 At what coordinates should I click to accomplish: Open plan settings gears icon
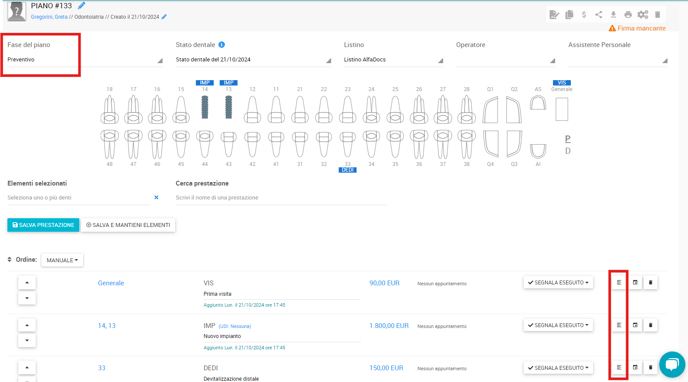643,15
